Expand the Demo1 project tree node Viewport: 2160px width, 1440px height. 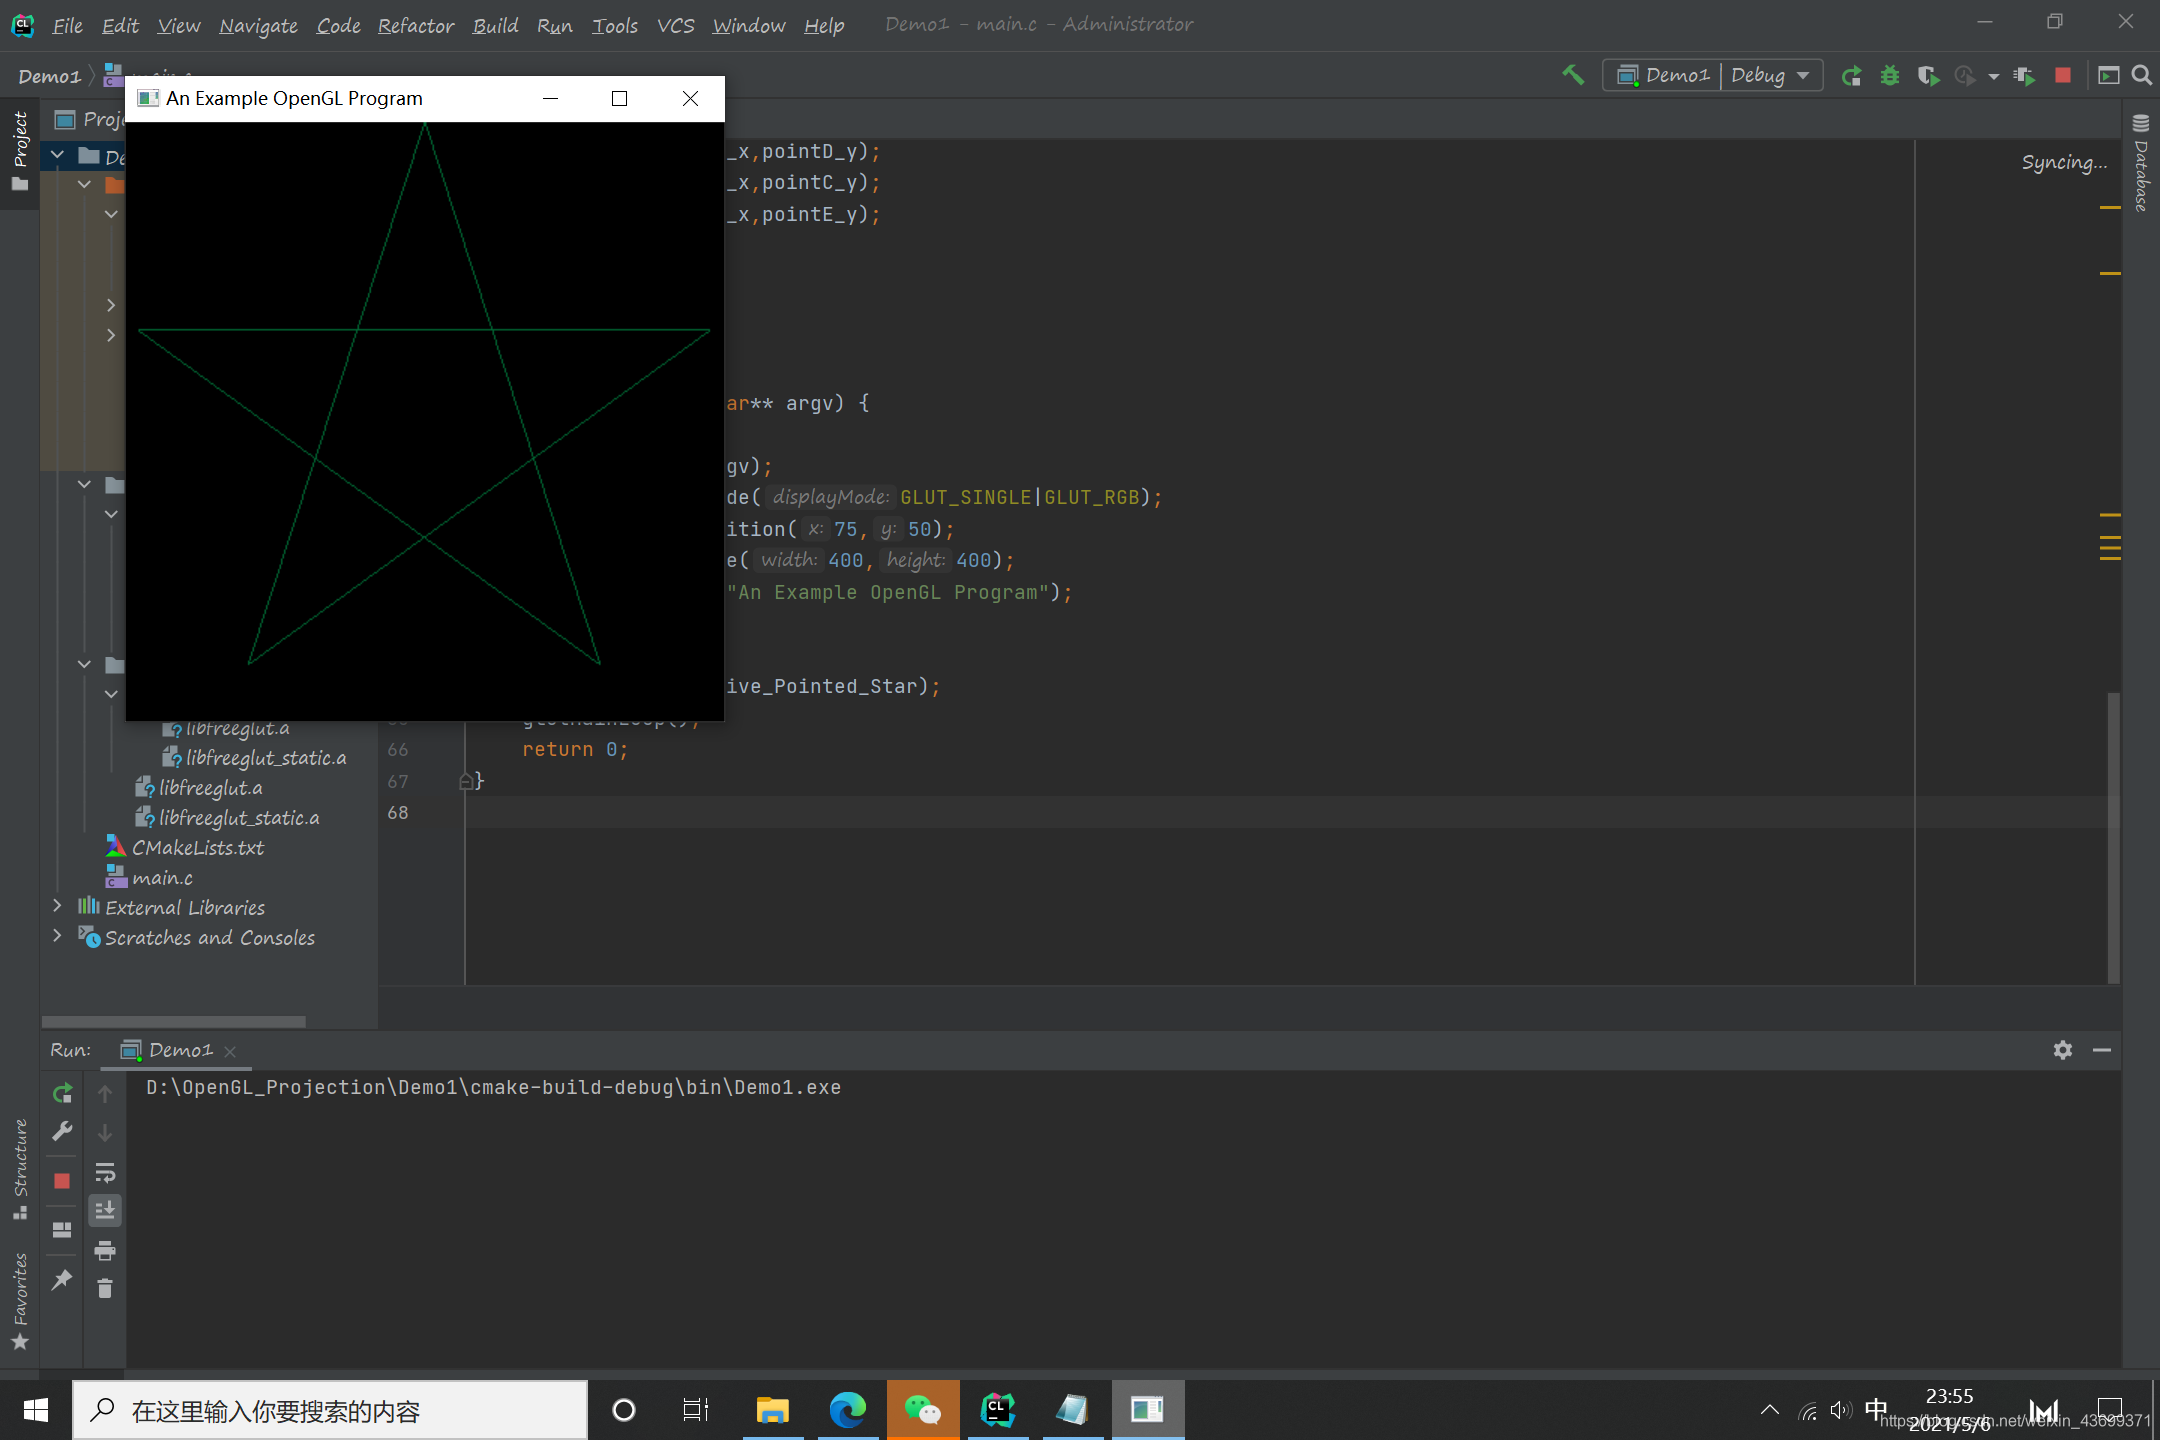[x=56, y=156]
